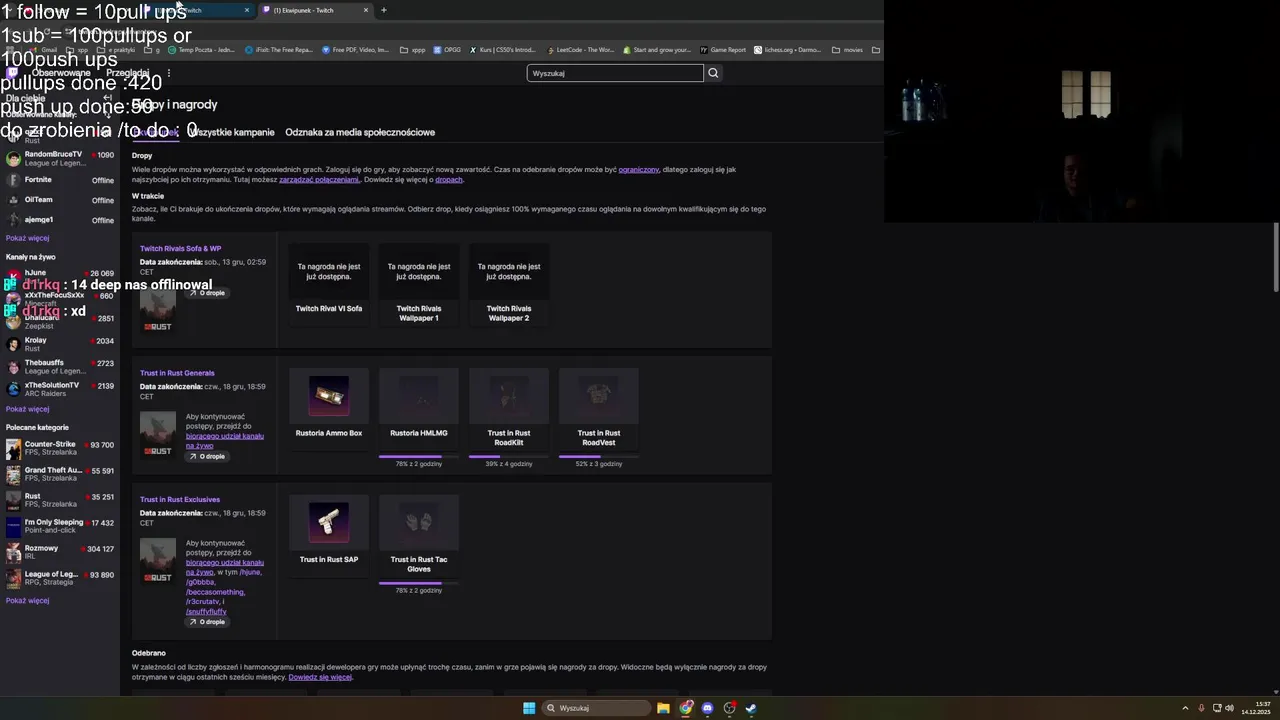Screen dimensions: 1280x720
Task: Open the OPGG bookmark
Action: 448,49
